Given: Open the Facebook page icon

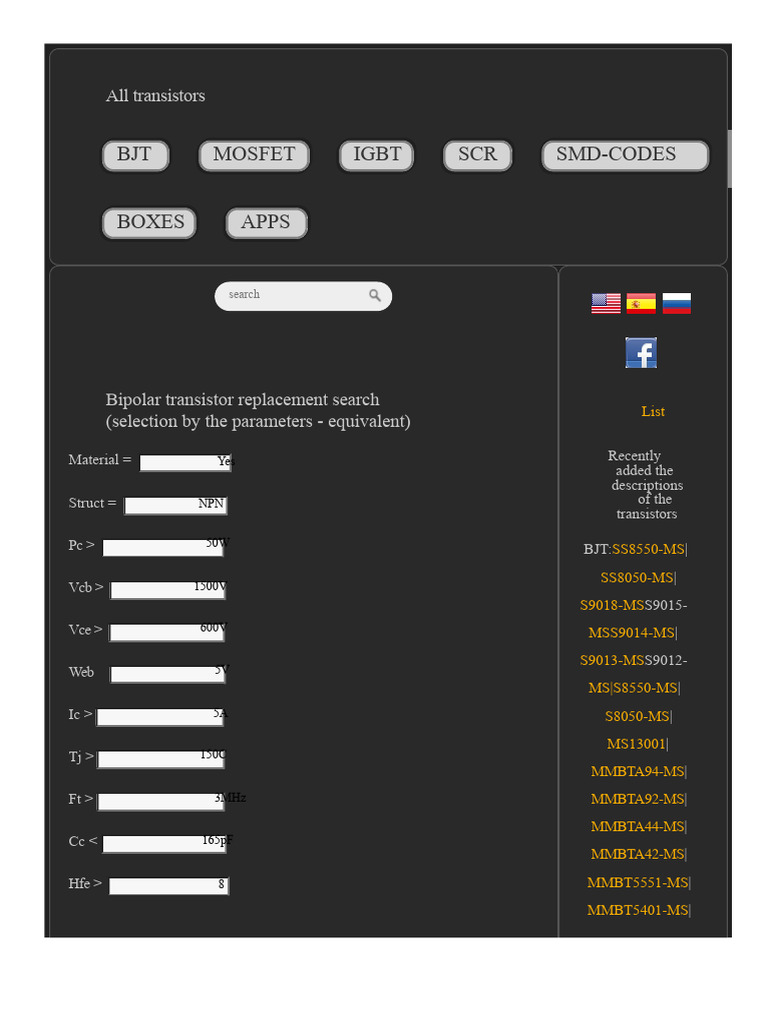Looking at the screenshot, I should point(641,352).
